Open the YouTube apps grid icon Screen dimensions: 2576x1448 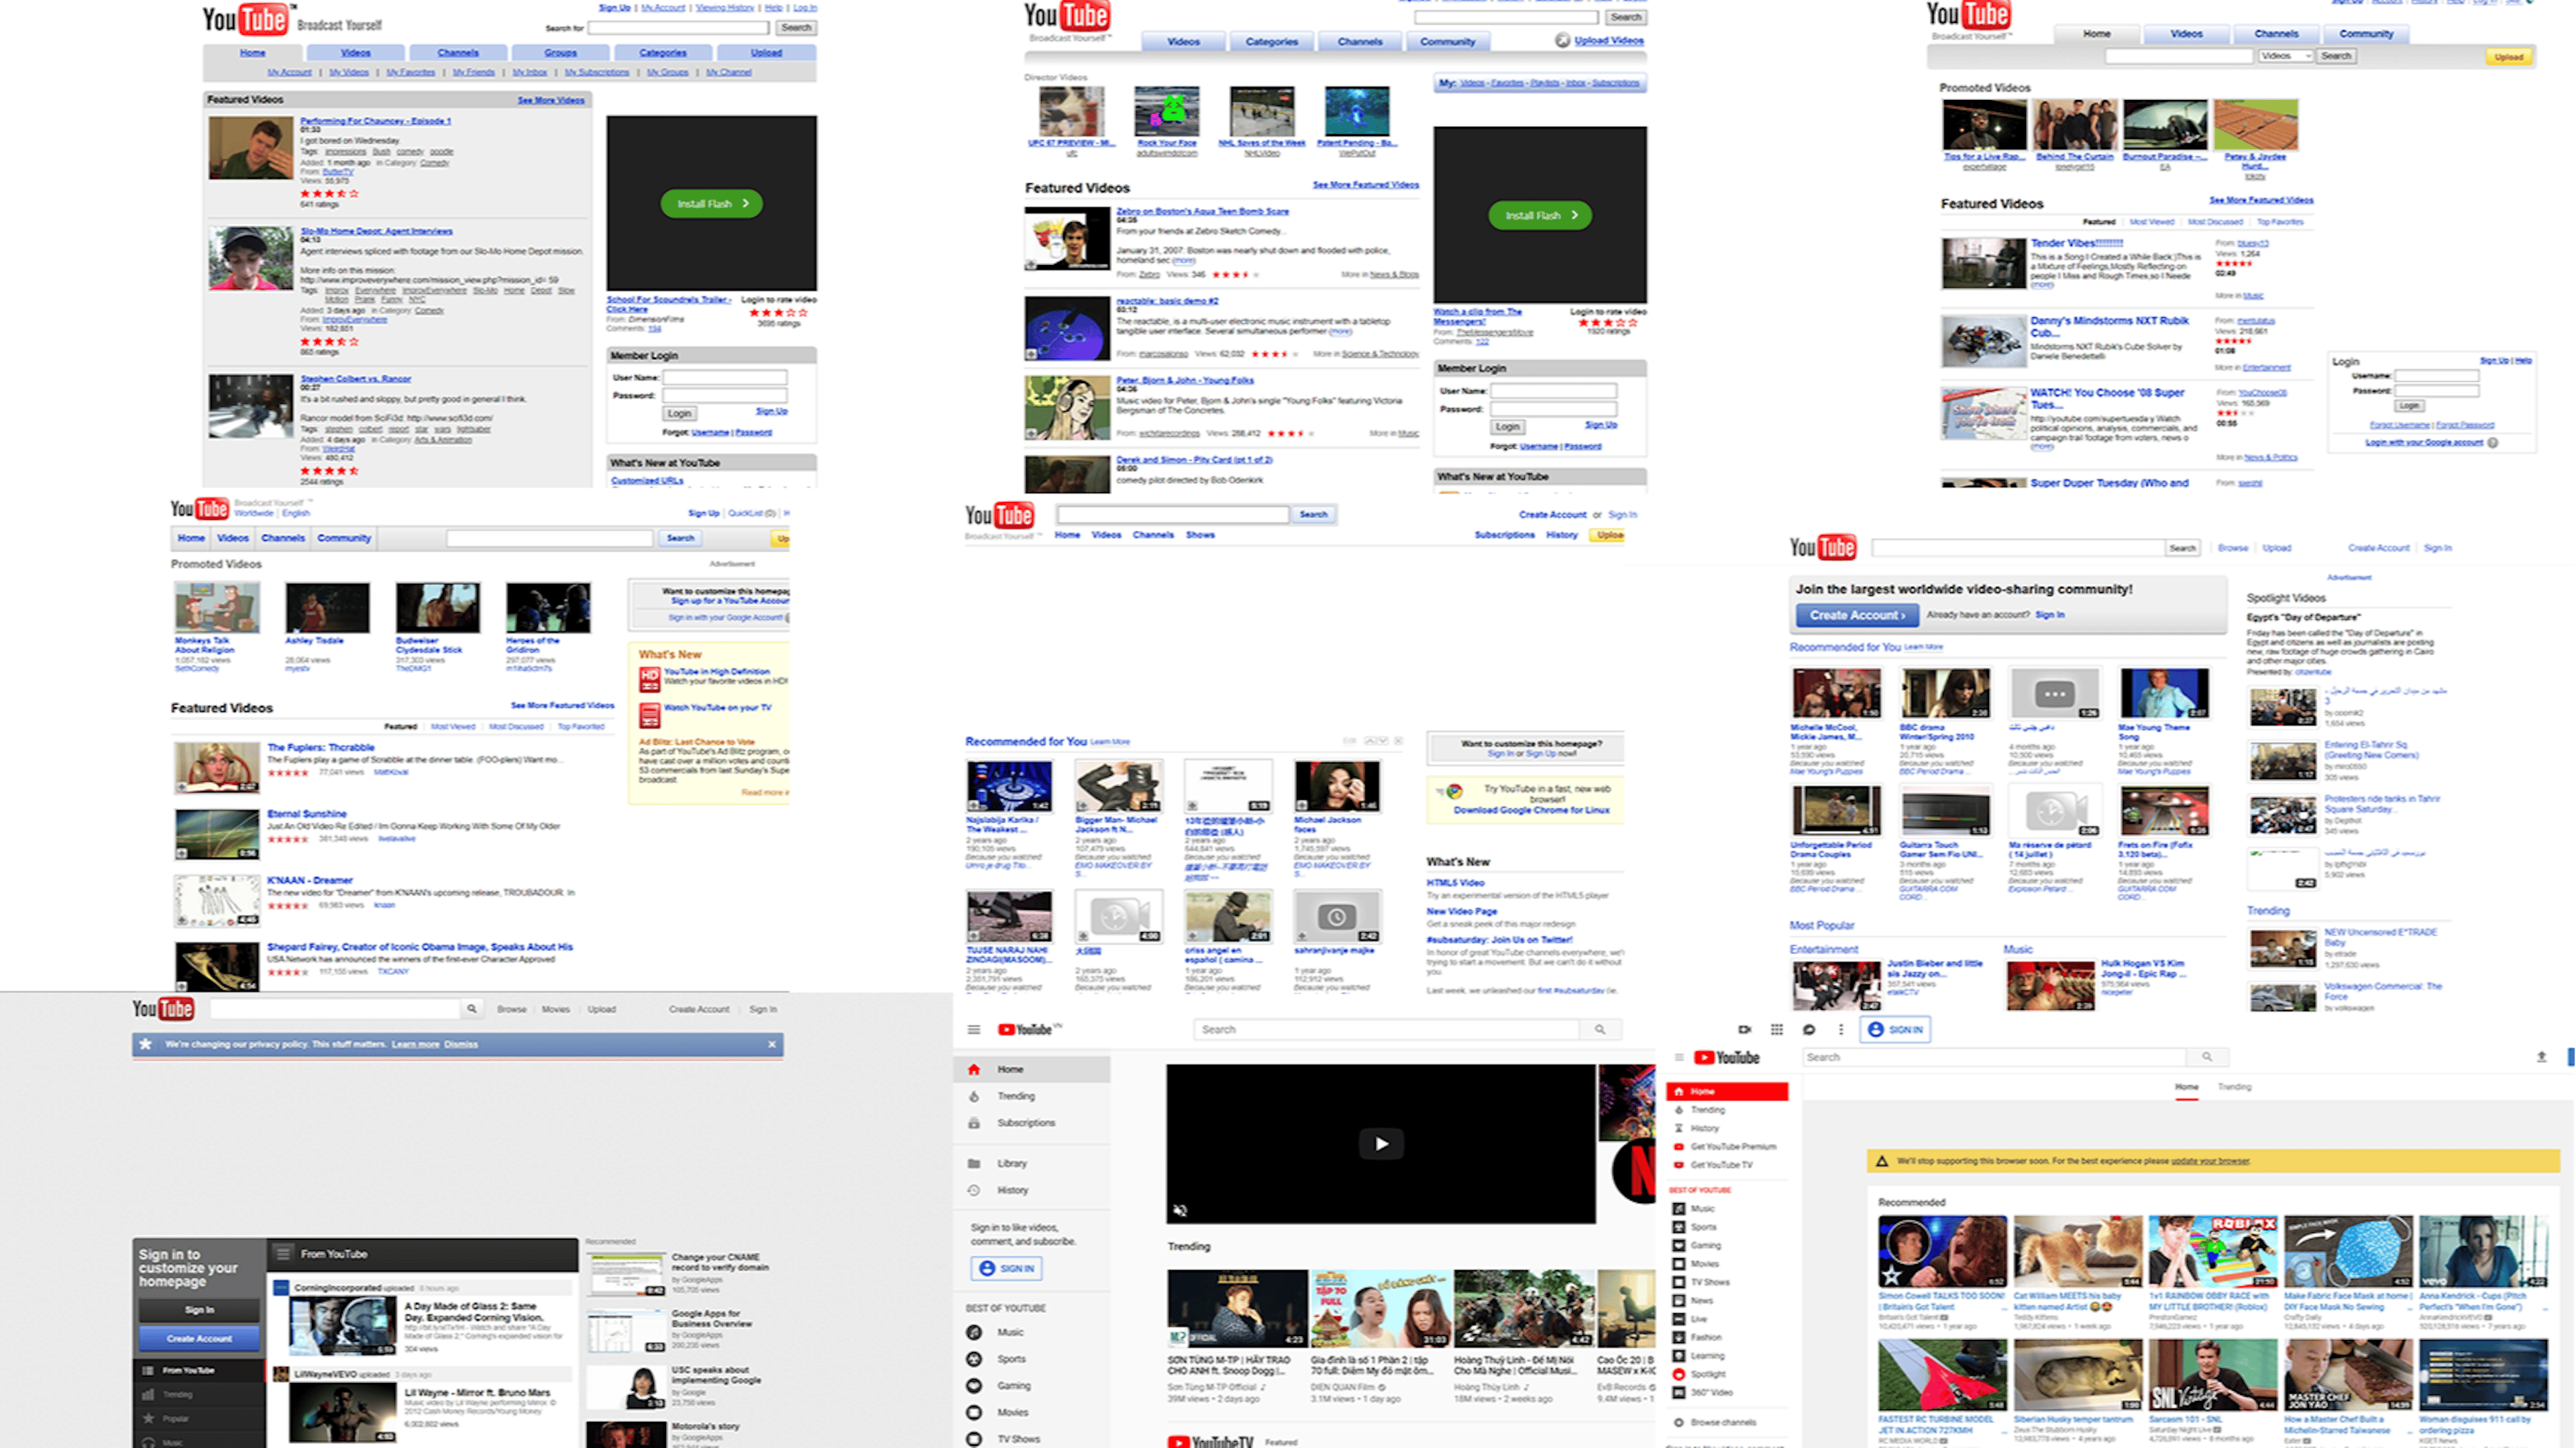point(1778,1029)
